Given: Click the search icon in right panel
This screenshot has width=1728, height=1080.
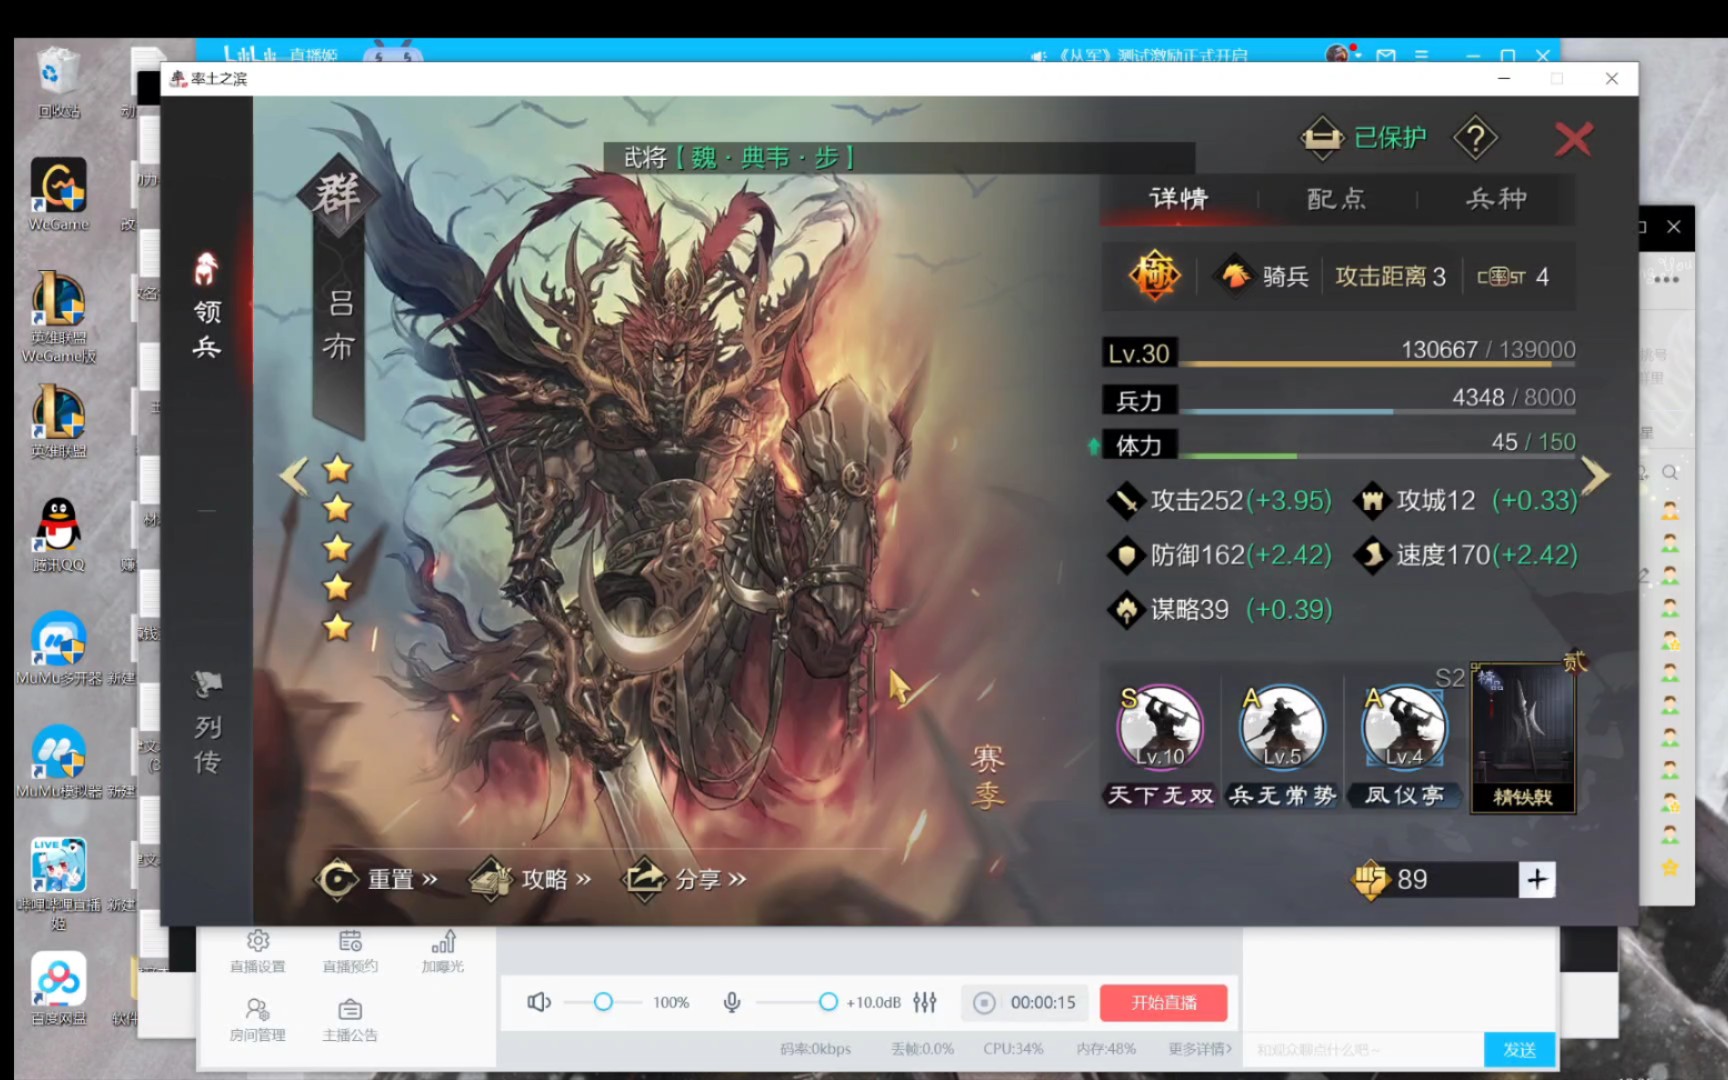Looking at the screenshot, I should pos(1670,472).
